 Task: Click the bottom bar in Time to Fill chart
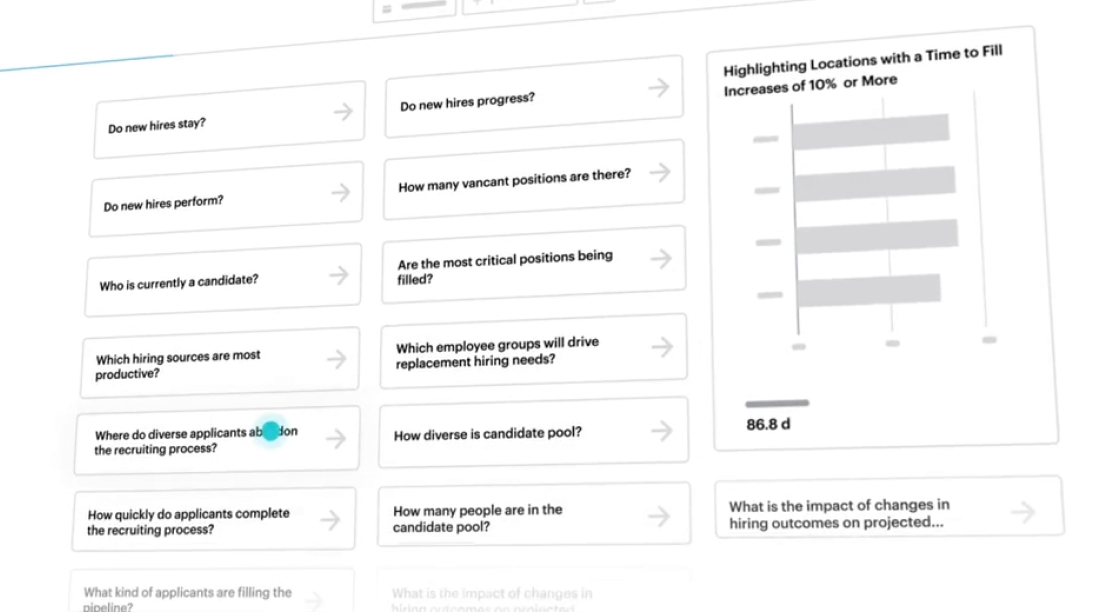coord(868,290)
